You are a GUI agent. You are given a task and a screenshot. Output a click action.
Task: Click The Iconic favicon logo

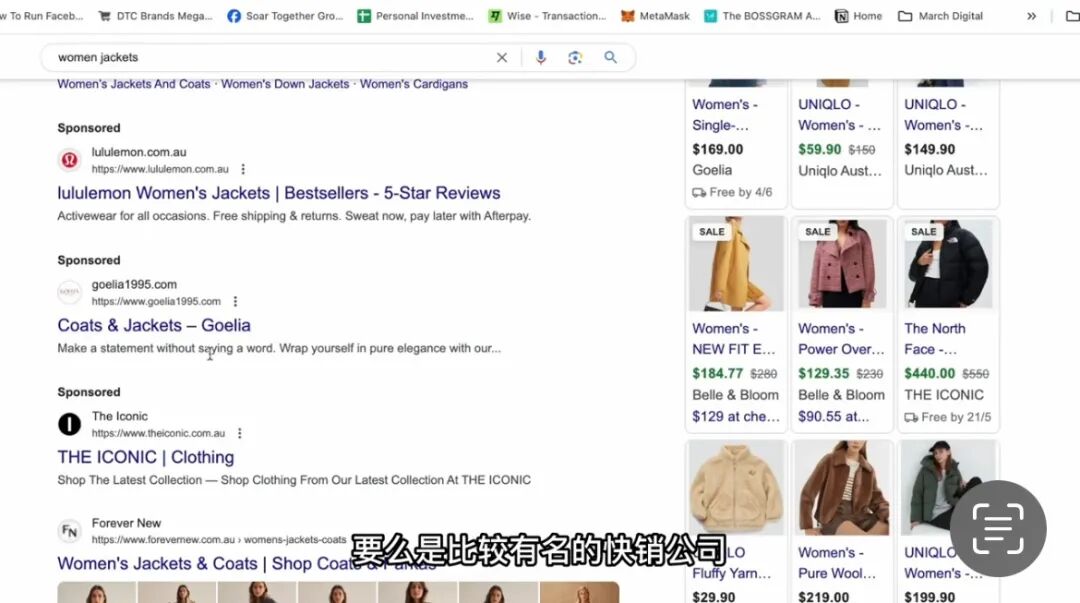70,424
